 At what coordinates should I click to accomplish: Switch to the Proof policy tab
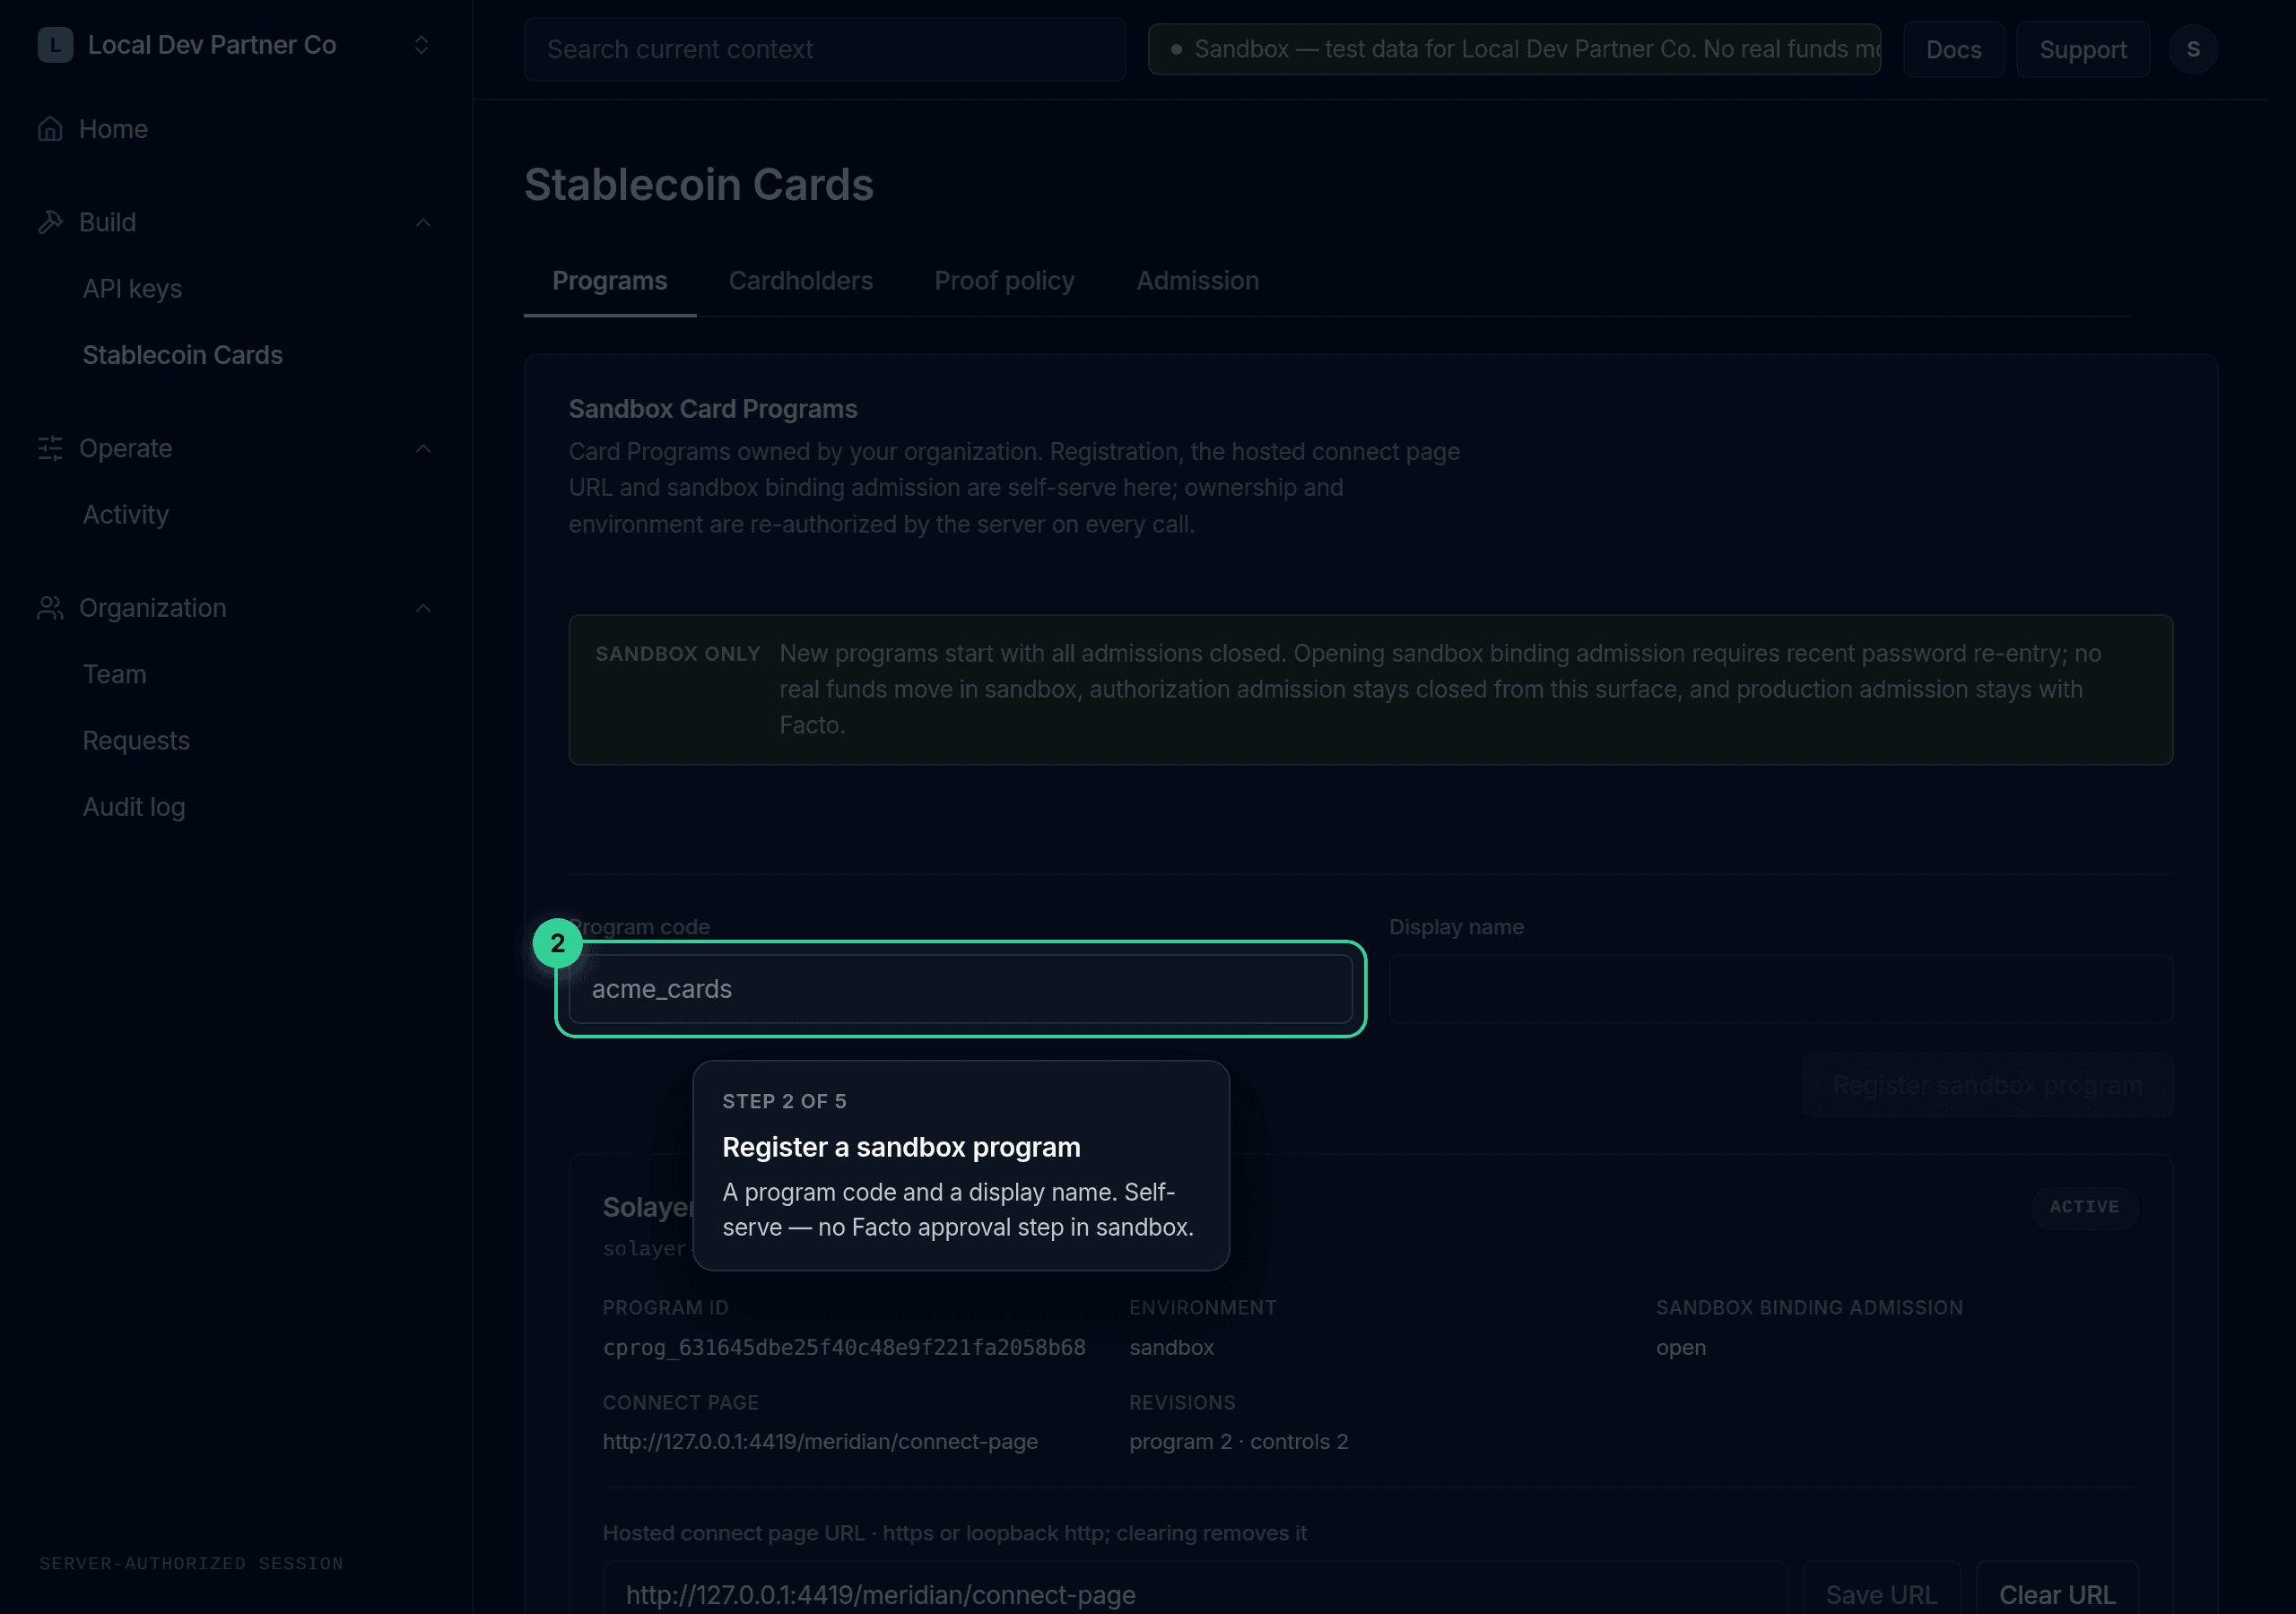point(1004,281)
